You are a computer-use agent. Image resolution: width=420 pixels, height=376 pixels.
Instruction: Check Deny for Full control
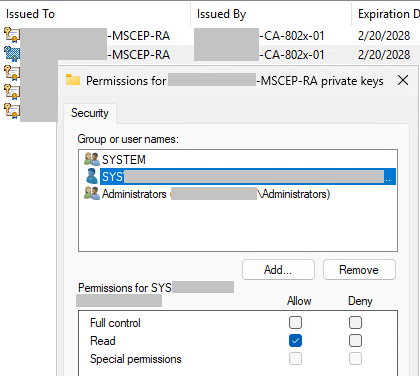click(355, 322)
